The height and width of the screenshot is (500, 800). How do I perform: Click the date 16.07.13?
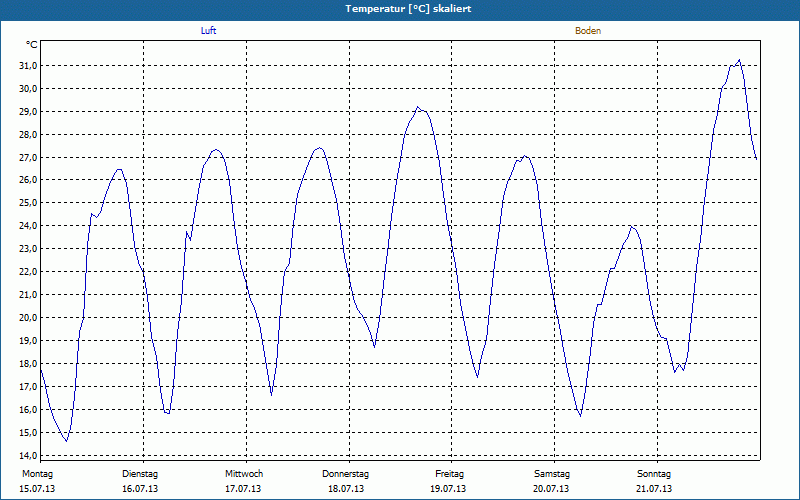(140, 489)
